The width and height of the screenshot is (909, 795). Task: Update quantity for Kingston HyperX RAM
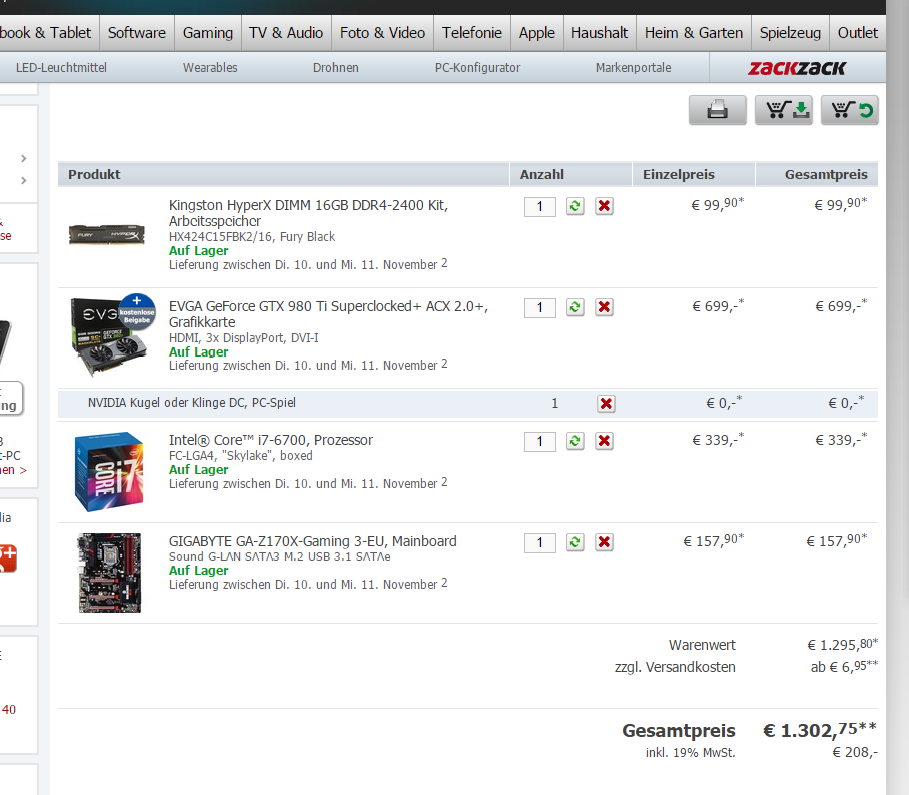coord(575,206)
